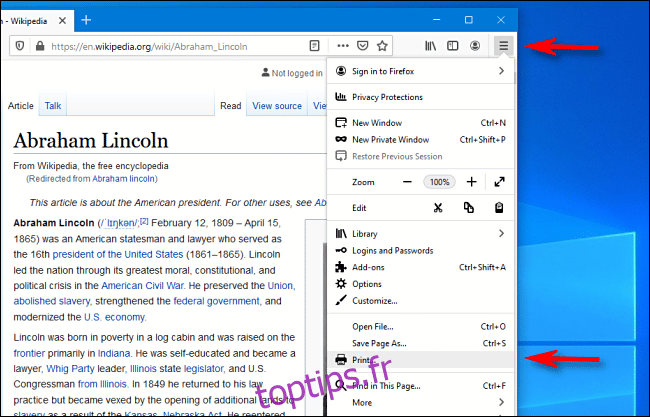Open Logins and Passwords
Image resolution: width=650 pixels, height=417 pixels.
(x=420, y=250)
